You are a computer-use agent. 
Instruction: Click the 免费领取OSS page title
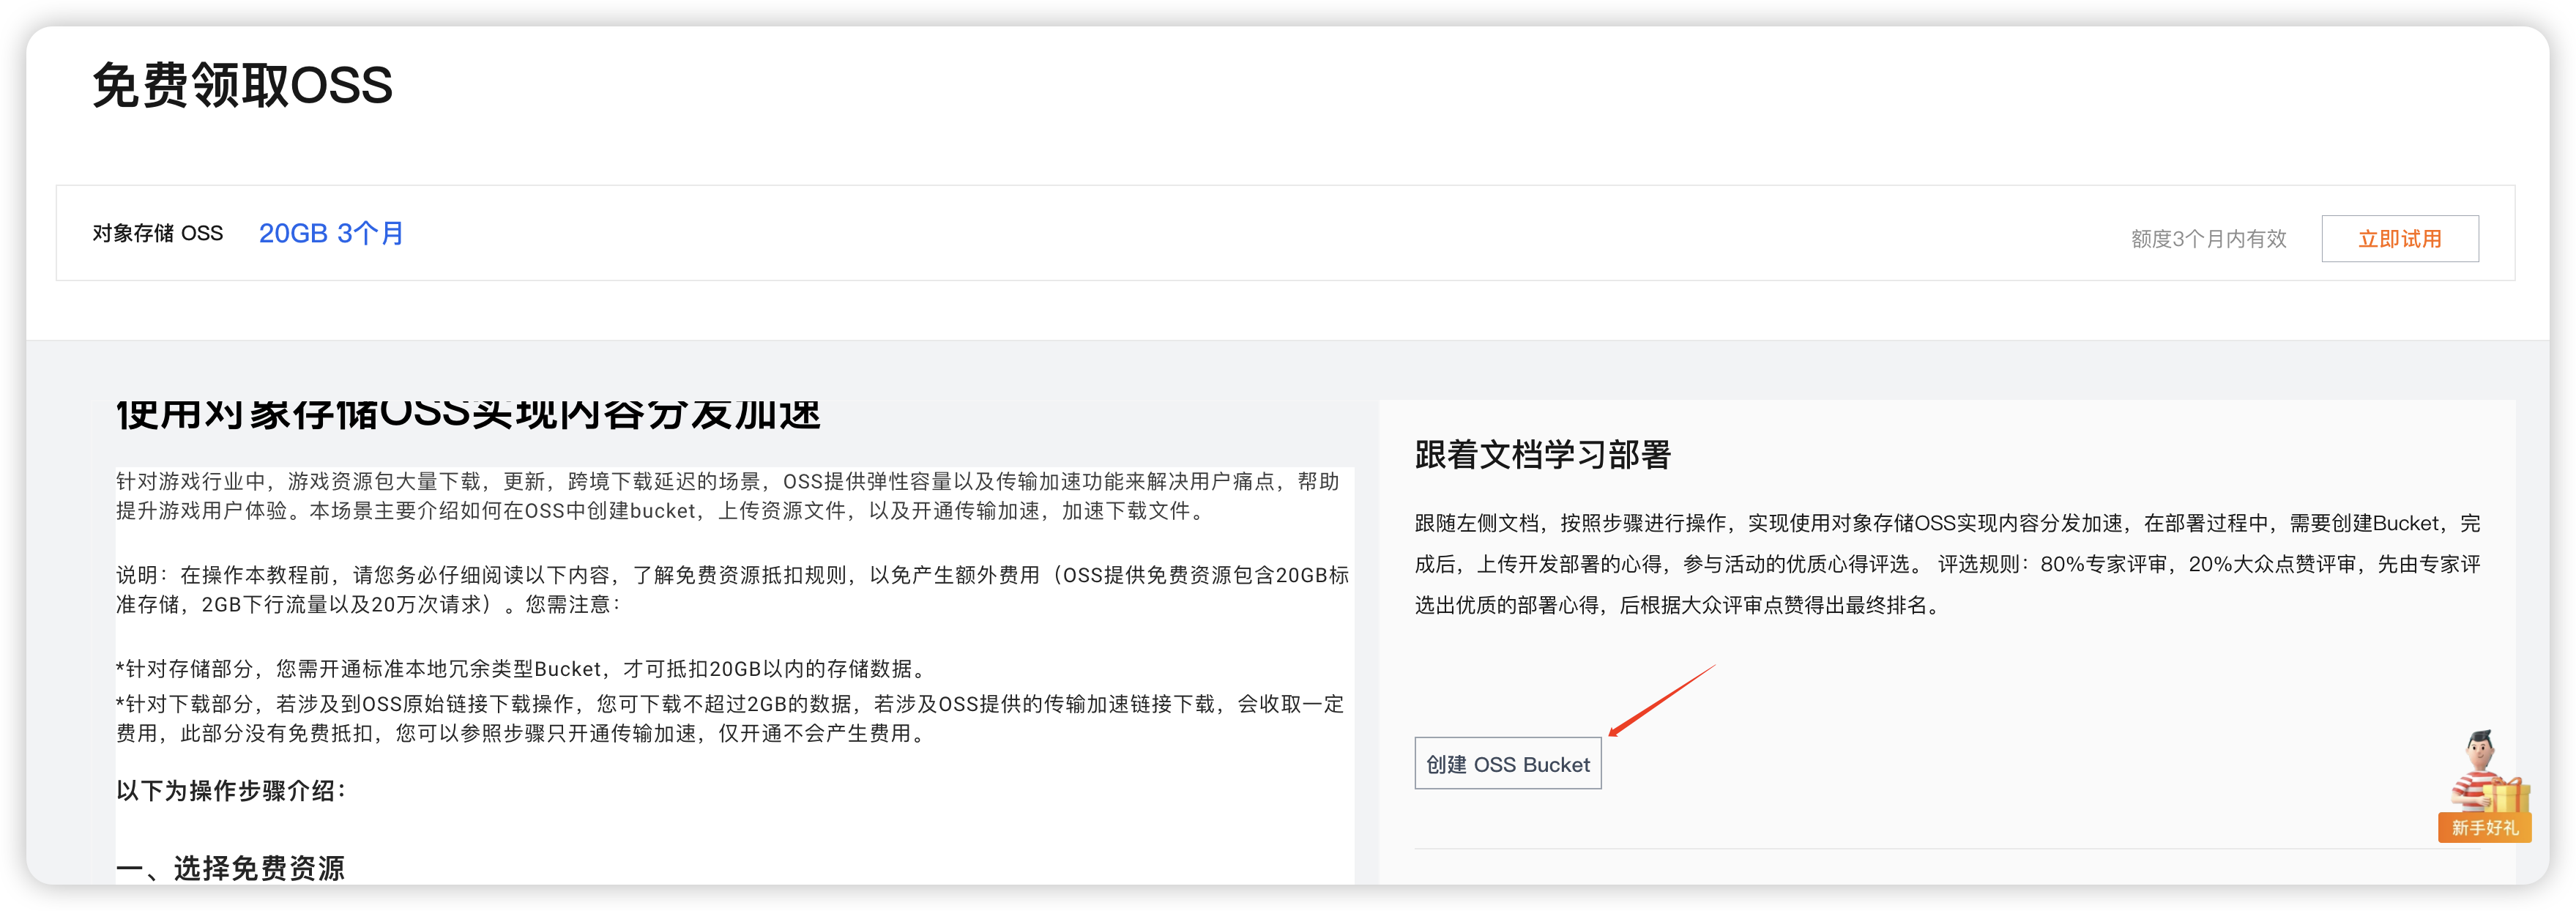coord(242,85)
